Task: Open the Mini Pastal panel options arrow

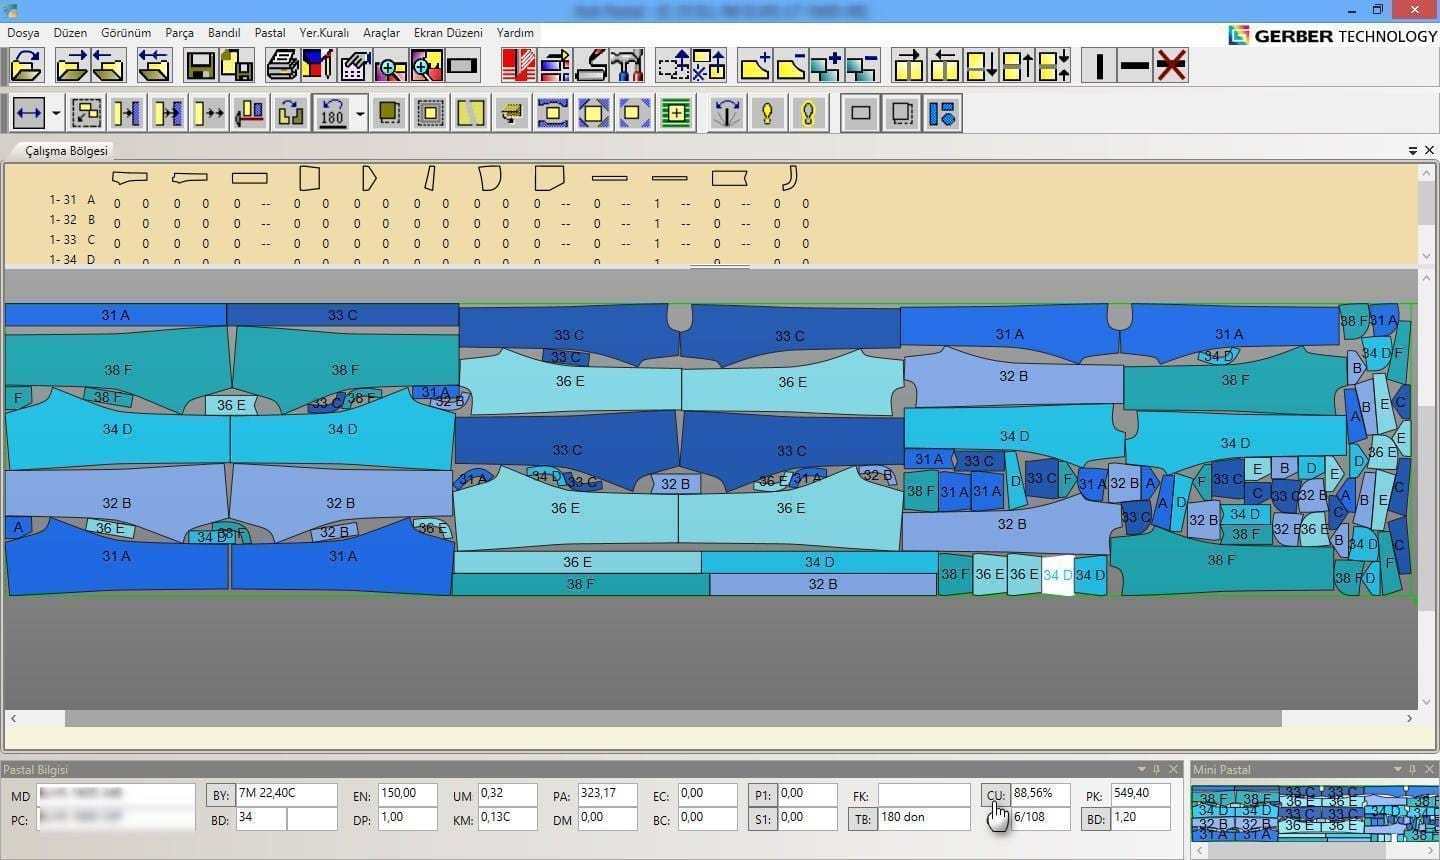Action: point(1397,769)
